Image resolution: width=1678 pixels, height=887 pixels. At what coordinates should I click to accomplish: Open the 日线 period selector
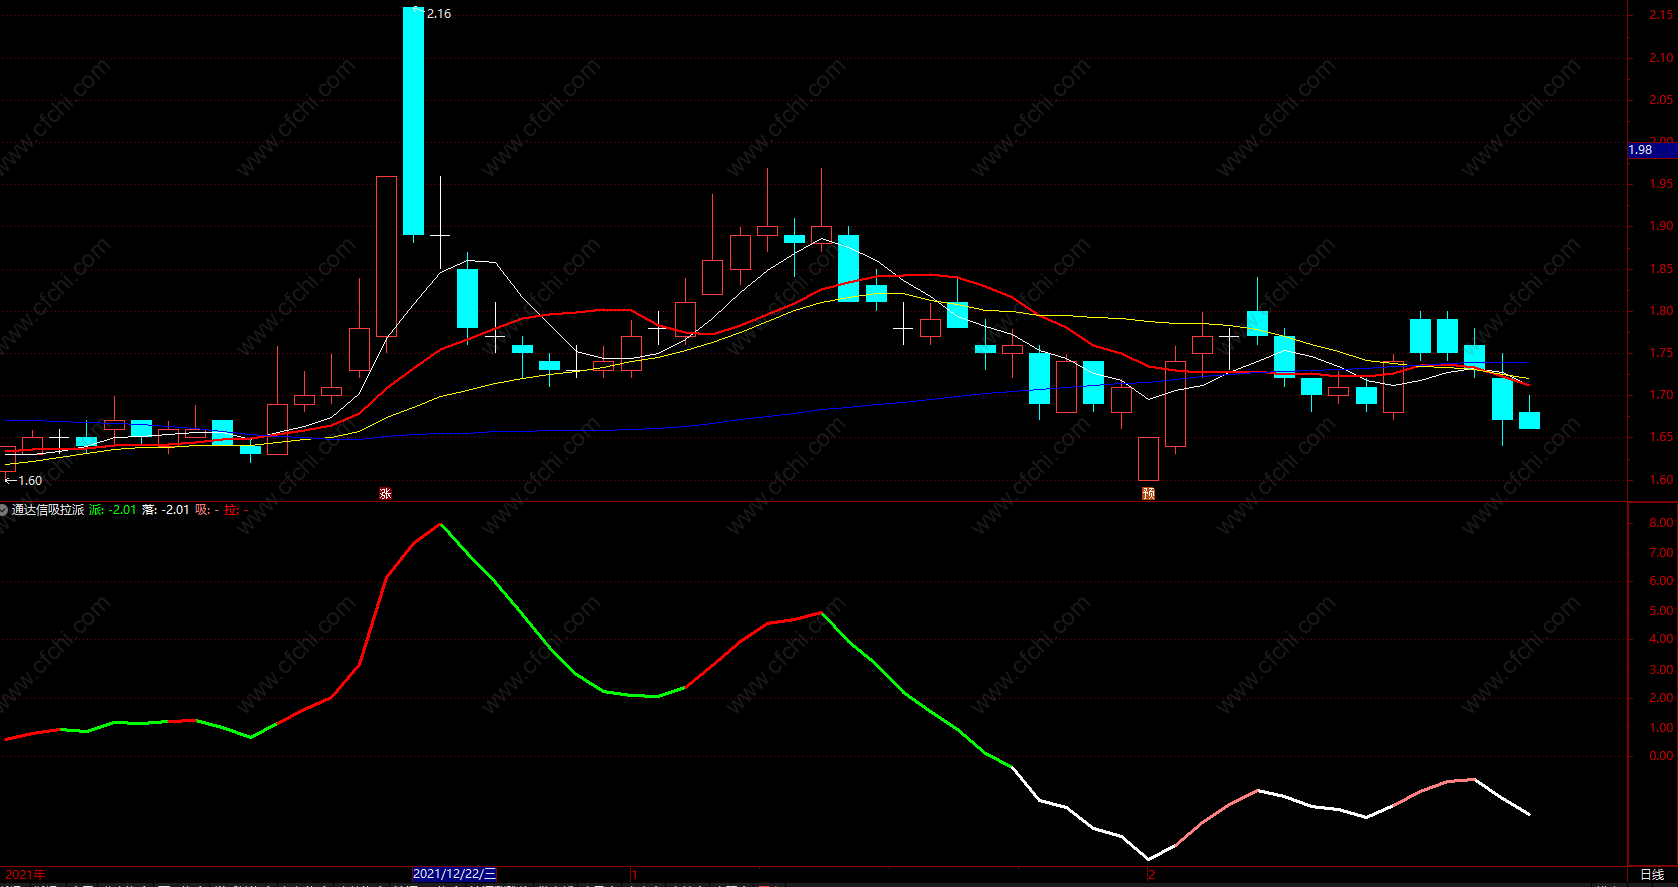[1652, 875]
